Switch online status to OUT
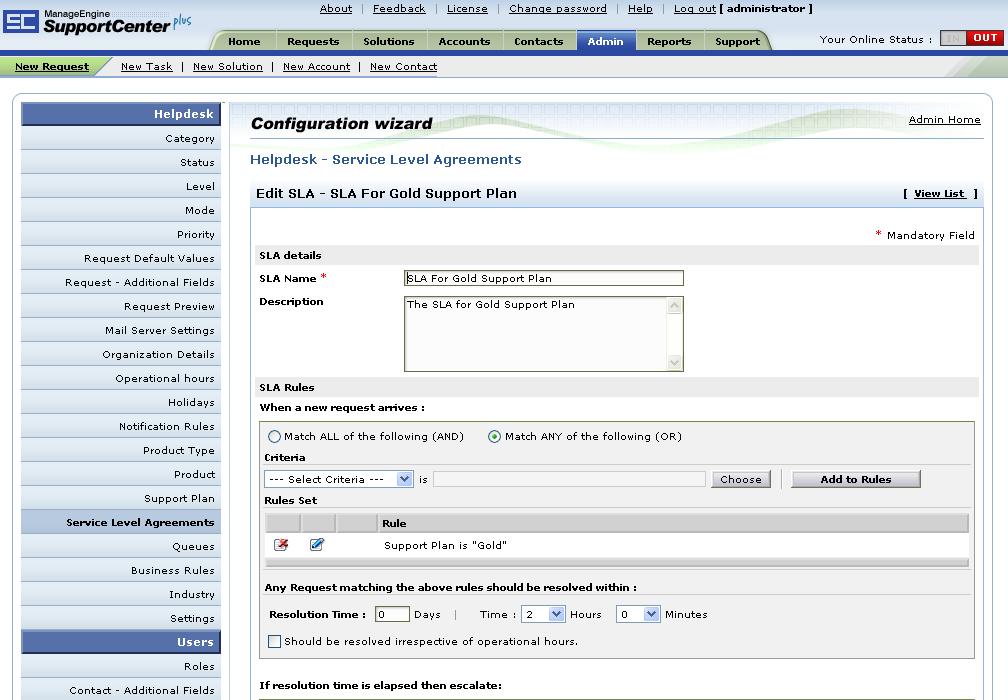Viewport: 1008px width, 700px height. point(985,38)
